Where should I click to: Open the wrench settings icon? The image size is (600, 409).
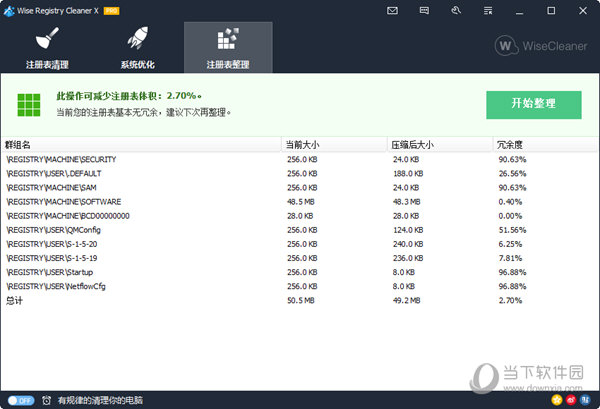click(x=456, y=10)
